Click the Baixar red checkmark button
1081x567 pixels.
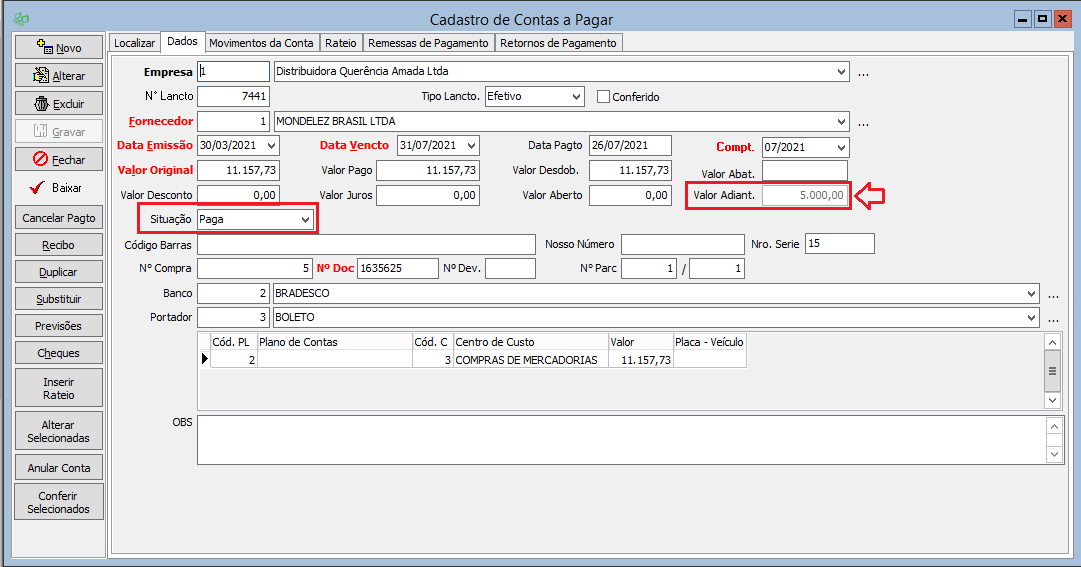coord(58,188)
